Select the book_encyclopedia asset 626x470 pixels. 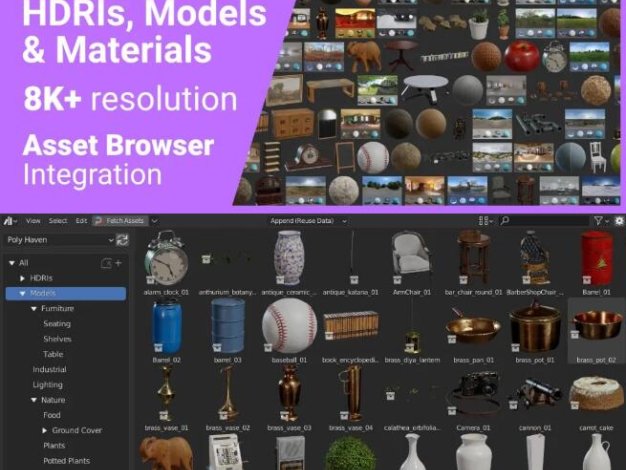tap(351, 331)
